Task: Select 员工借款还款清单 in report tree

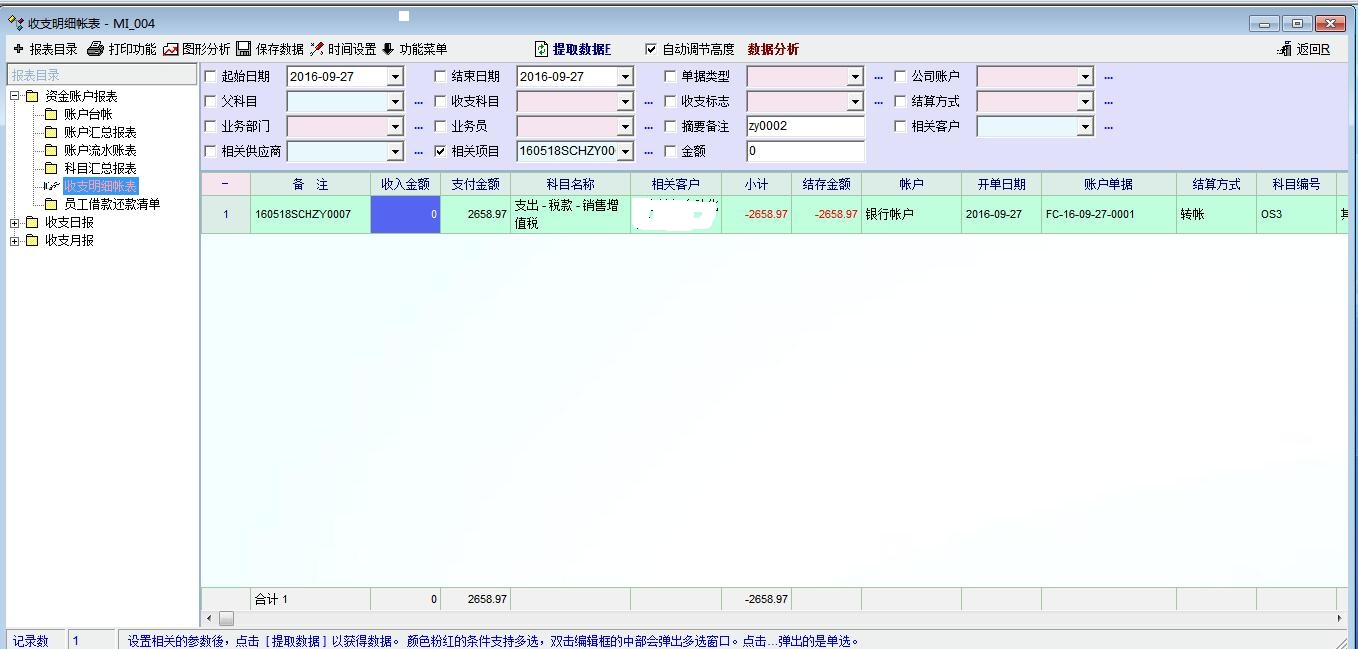Action: 112,204
